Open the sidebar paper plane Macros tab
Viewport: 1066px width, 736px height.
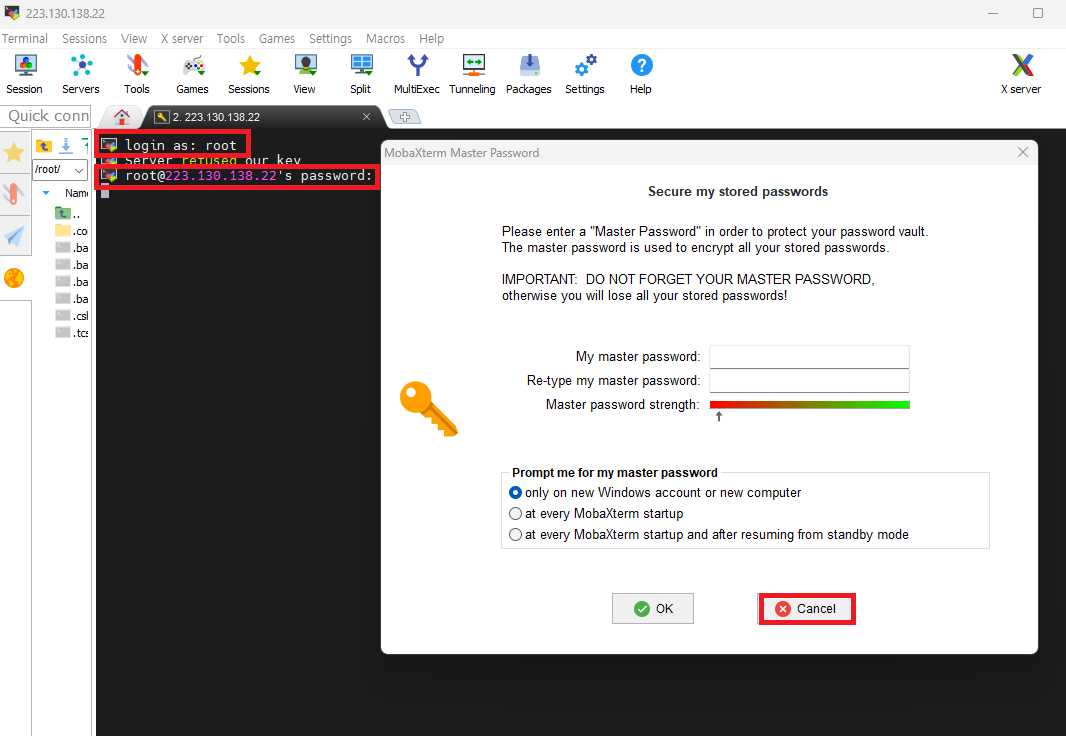point(14,235)
